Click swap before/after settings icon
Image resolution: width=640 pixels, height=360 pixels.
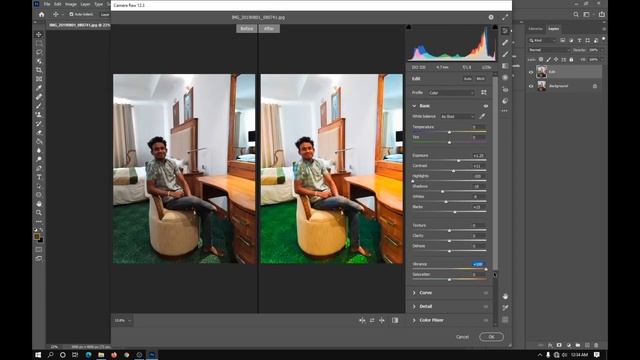[372, 320]
